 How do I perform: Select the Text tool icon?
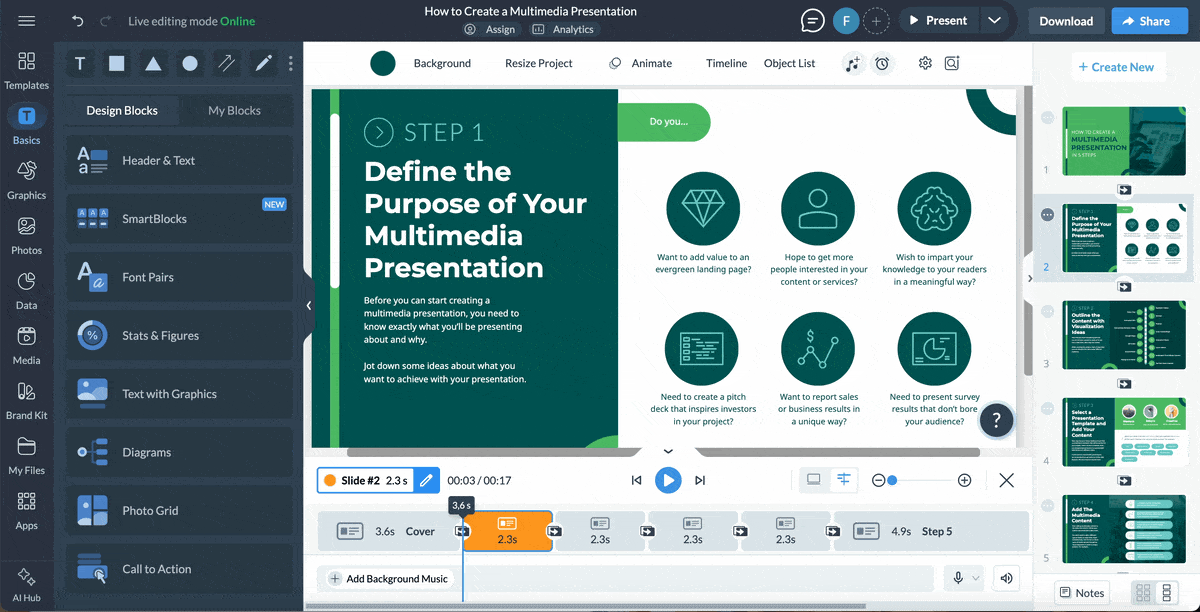coord(80,64)
